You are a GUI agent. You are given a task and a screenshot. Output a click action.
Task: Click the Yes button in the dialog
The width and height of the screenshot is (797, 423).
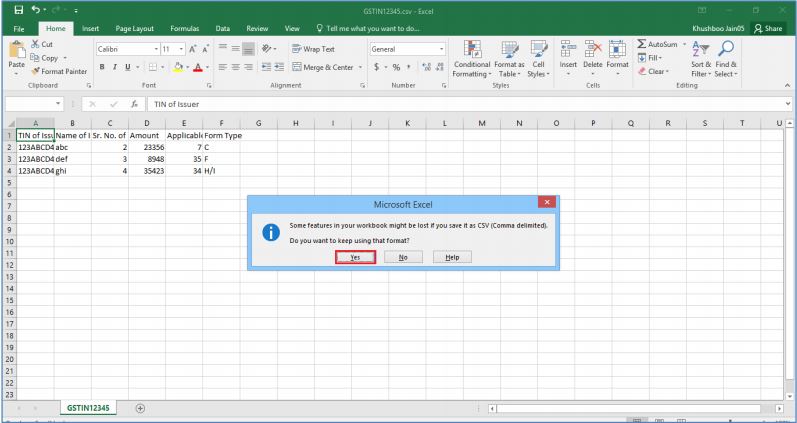355,257
